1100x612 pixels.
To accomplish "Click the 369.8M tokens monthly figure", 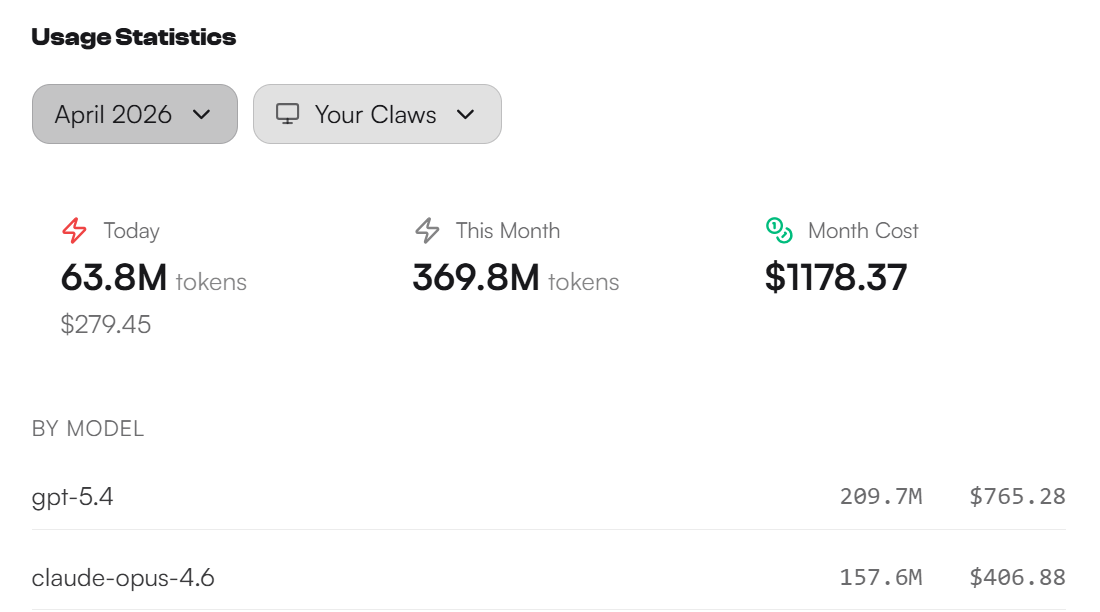I will pos(476,278).
